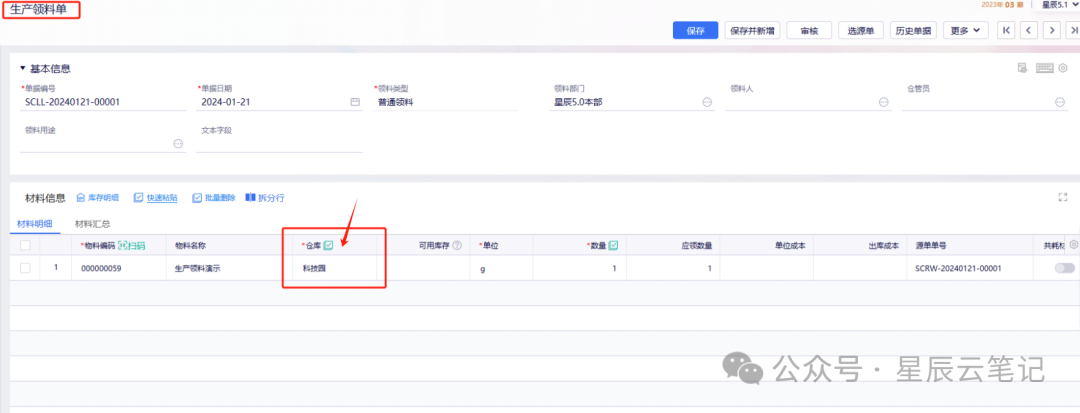
Task: Click the 单据编号 field SCLL-20240121-00001
Action: pos(103,102)
